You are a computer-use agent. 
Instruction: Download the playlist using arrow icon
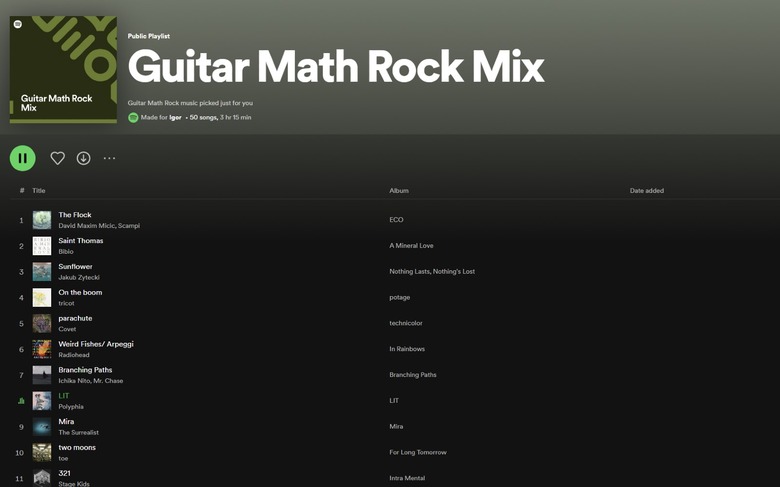click(x=83, y=158)
